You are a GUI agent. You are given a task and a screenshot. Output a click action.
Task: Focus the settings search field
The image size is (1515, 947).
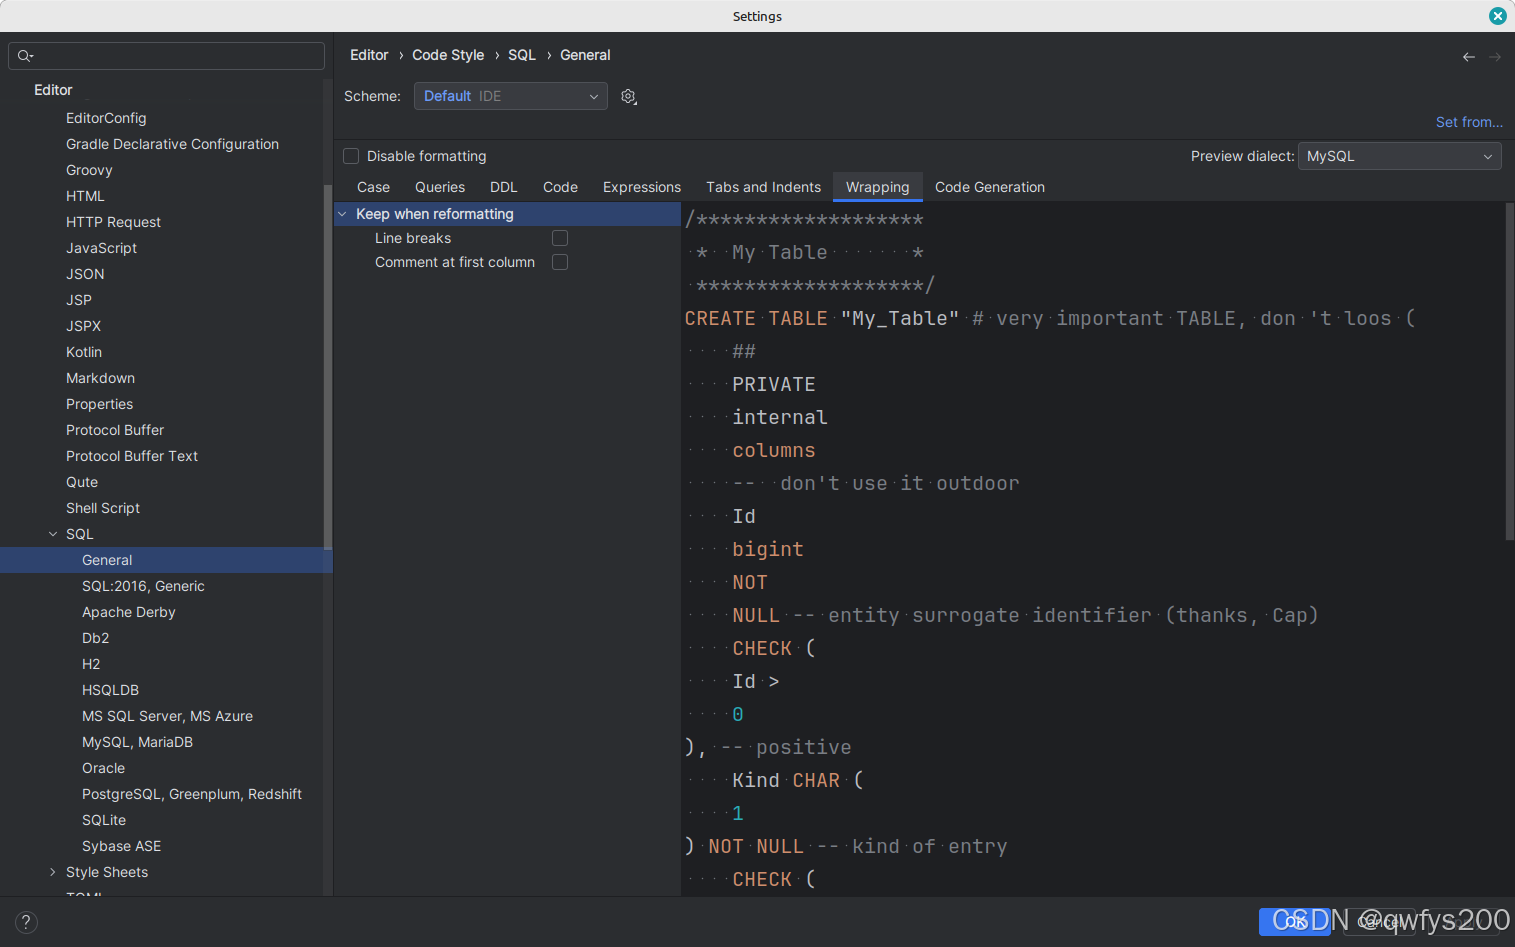(x=166, y=56)
